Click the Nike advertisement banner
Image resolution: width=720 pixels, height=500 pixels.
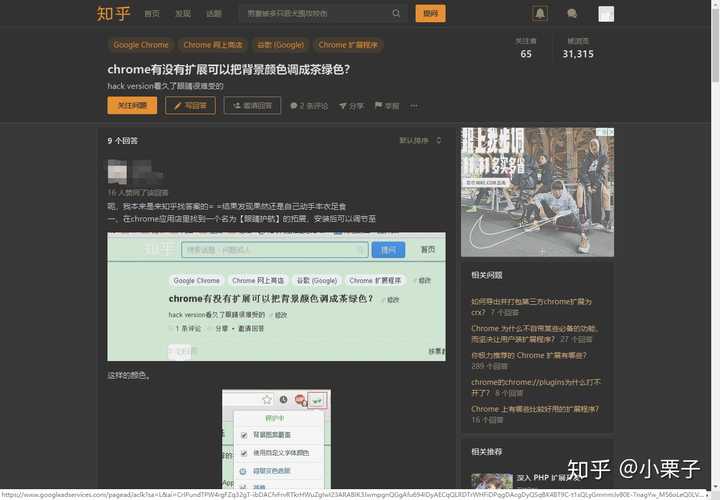click(x=537, y=192)
